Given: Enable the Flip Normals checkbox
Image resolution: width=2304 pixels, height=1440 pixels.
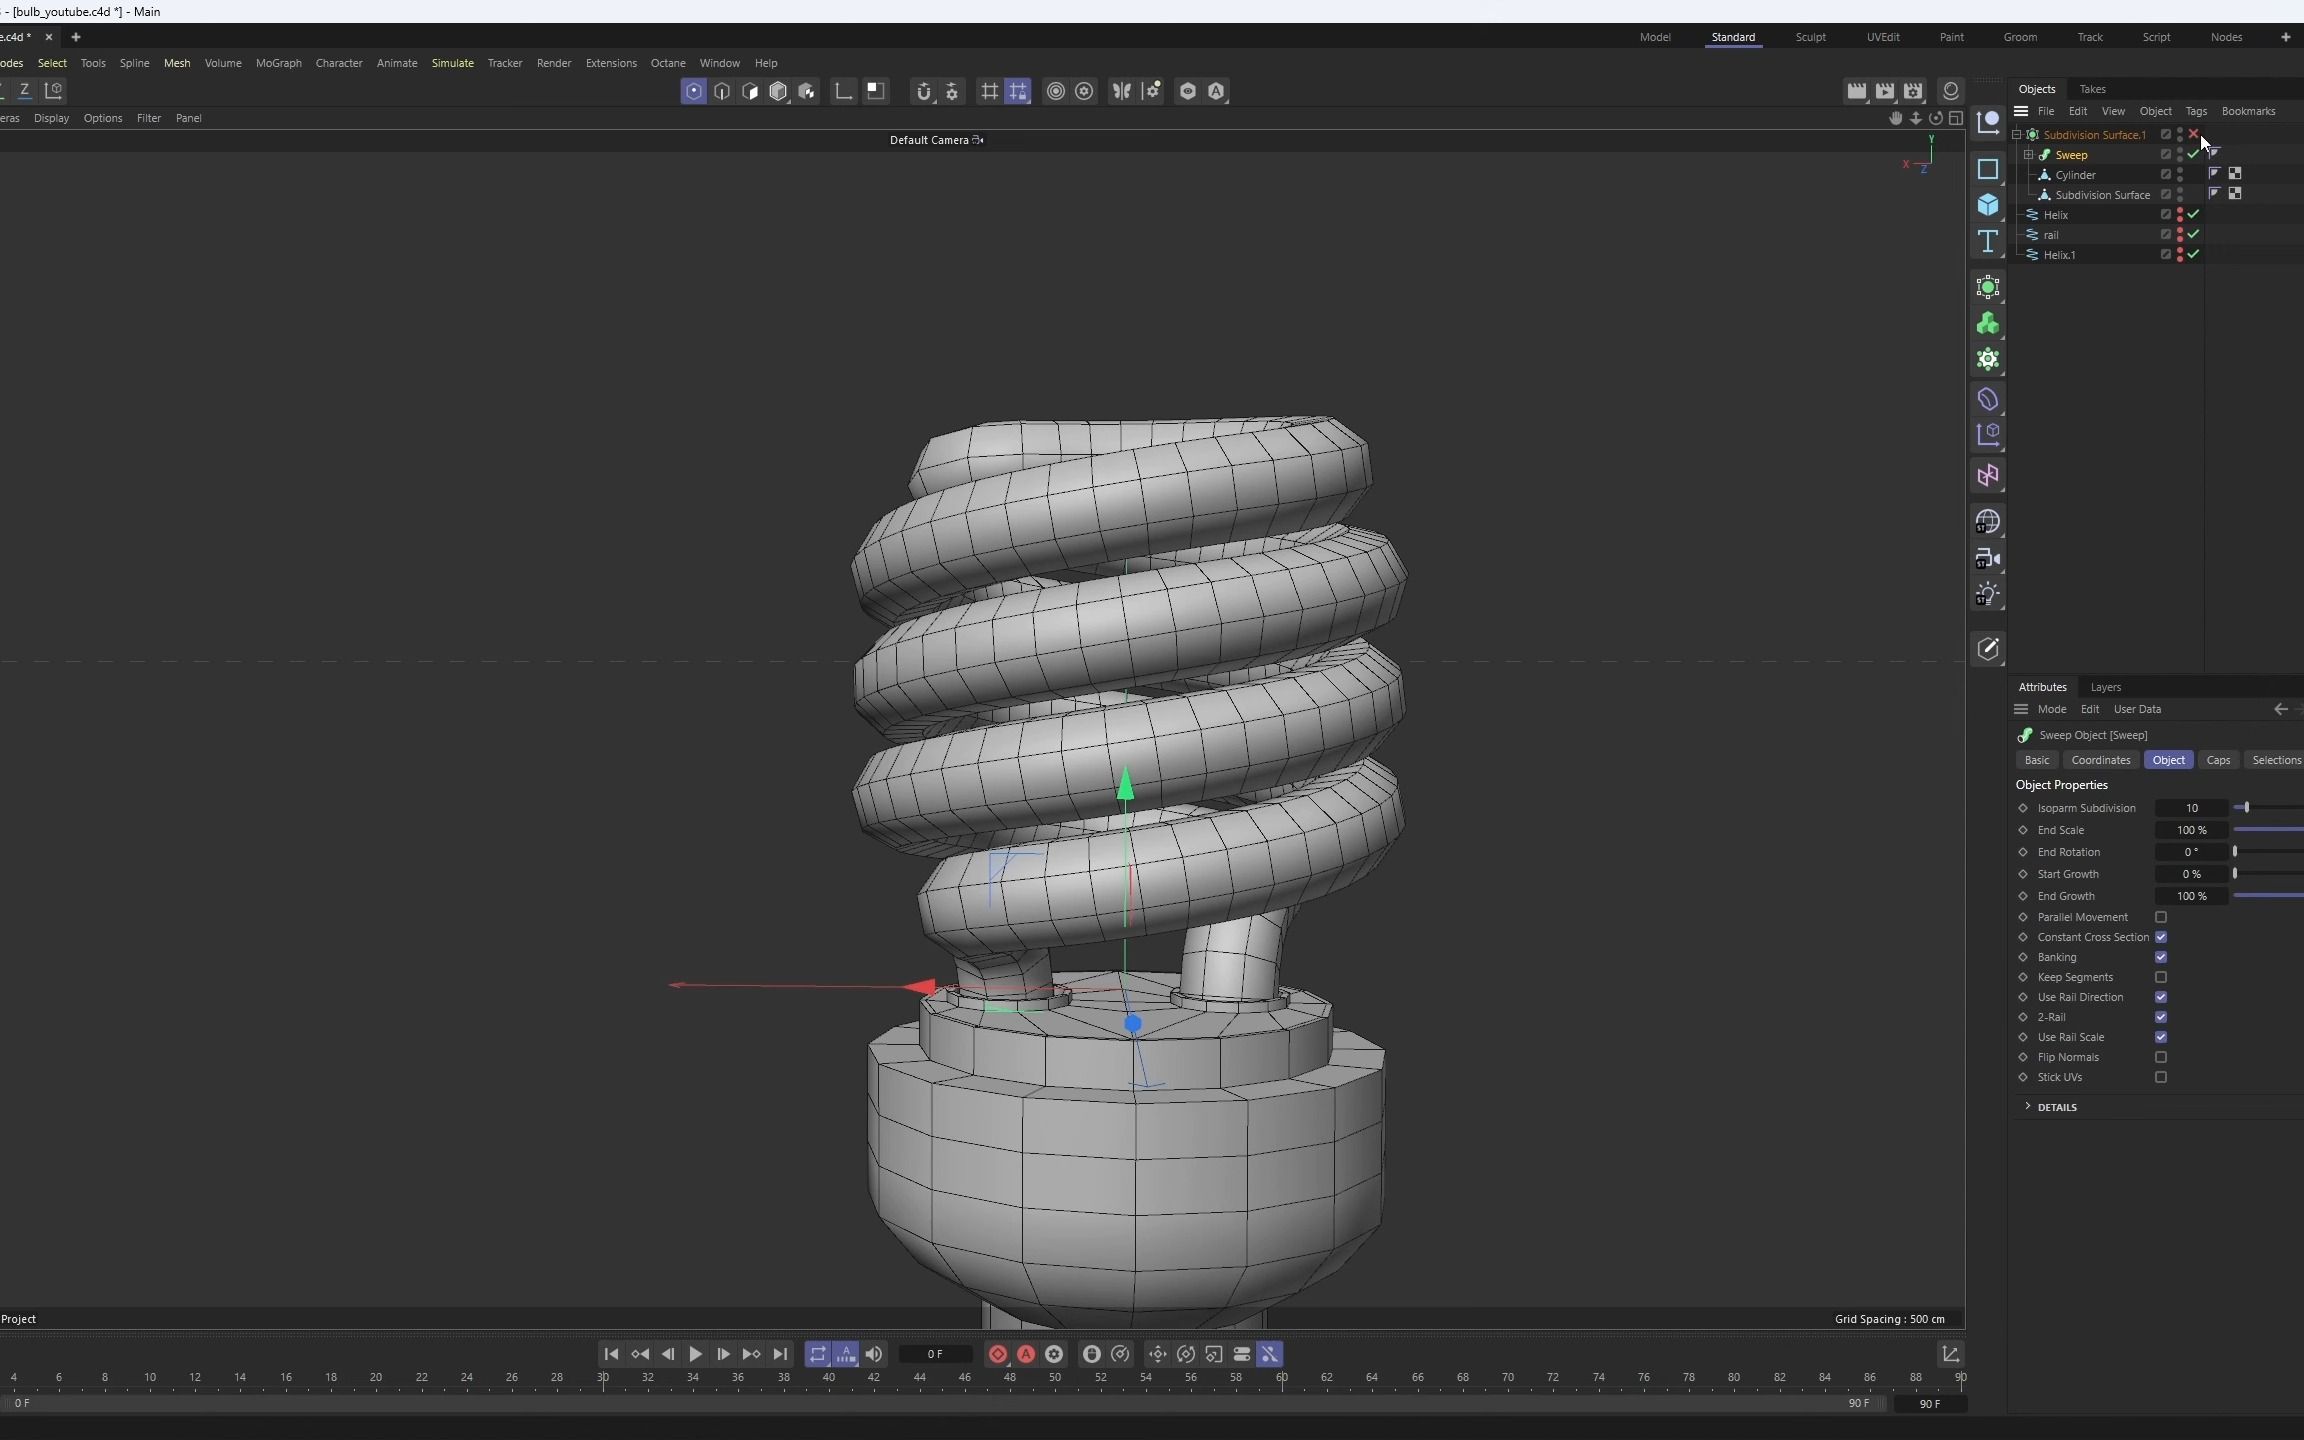Looking at the screenshot, I should (x=2161, y=1057).
